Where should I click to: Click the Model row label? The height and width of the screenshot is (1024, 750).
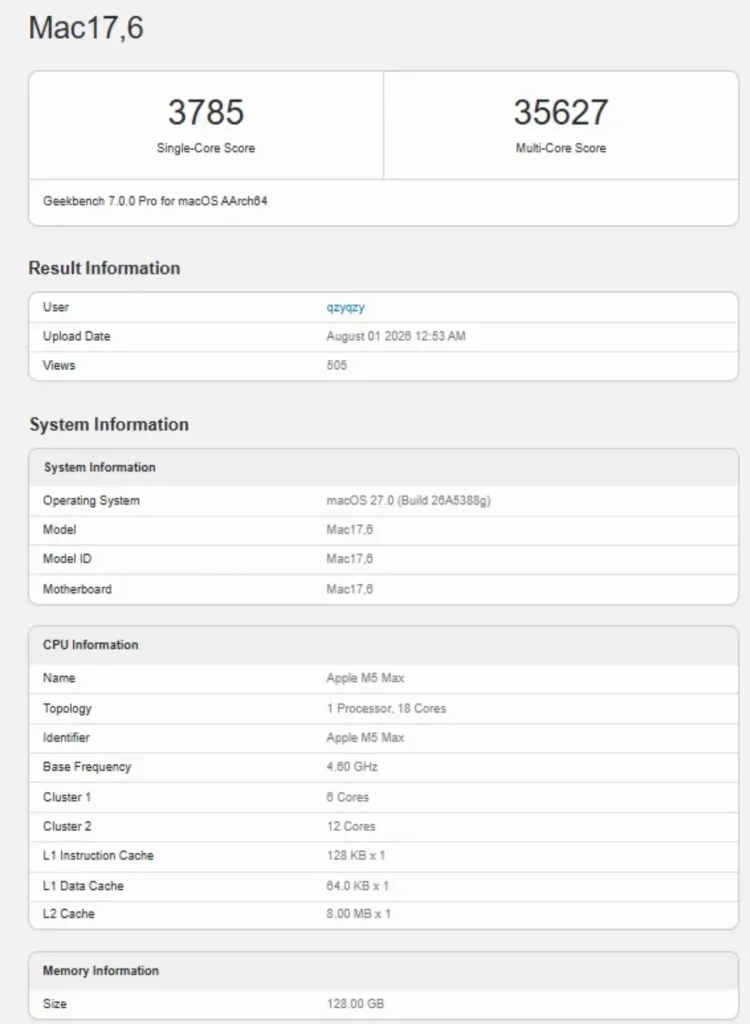click(x=59, y=530)
